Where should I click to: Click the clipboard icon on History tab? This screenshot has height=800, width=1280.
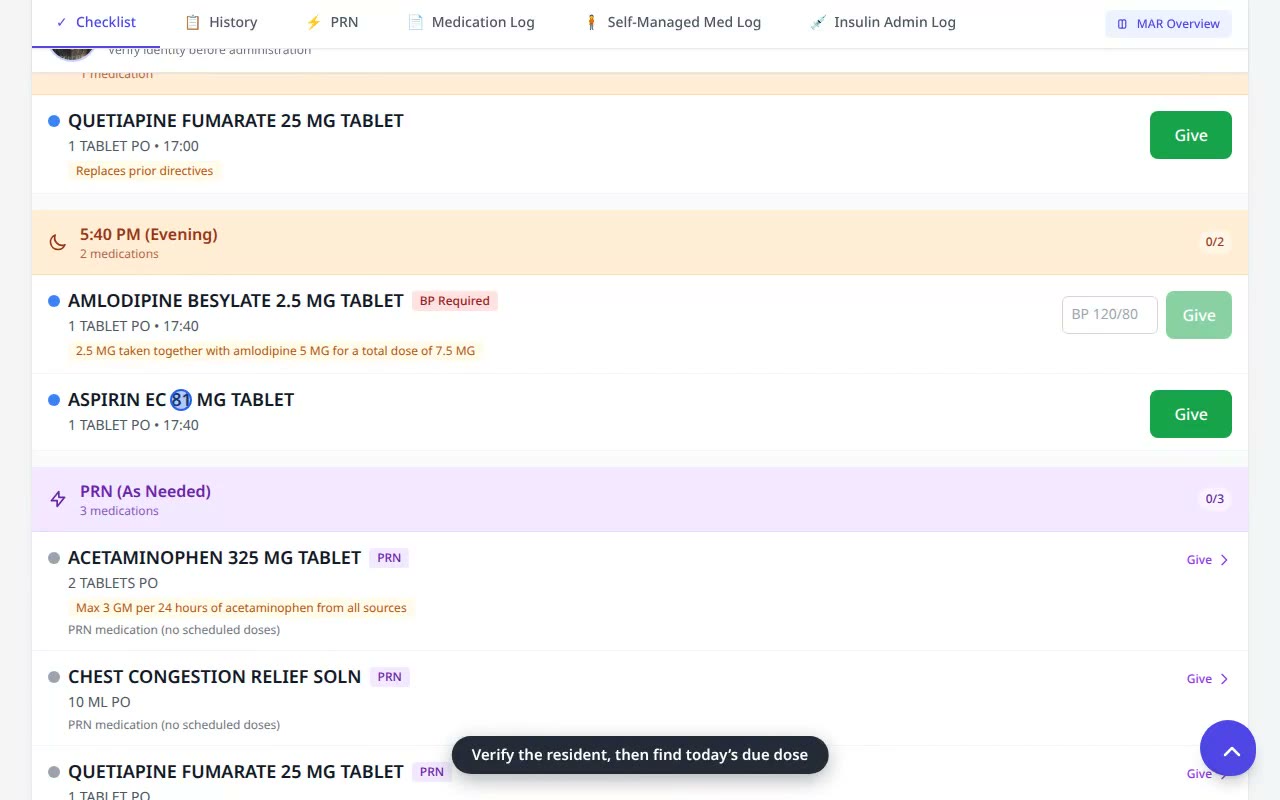click(193, 22)
